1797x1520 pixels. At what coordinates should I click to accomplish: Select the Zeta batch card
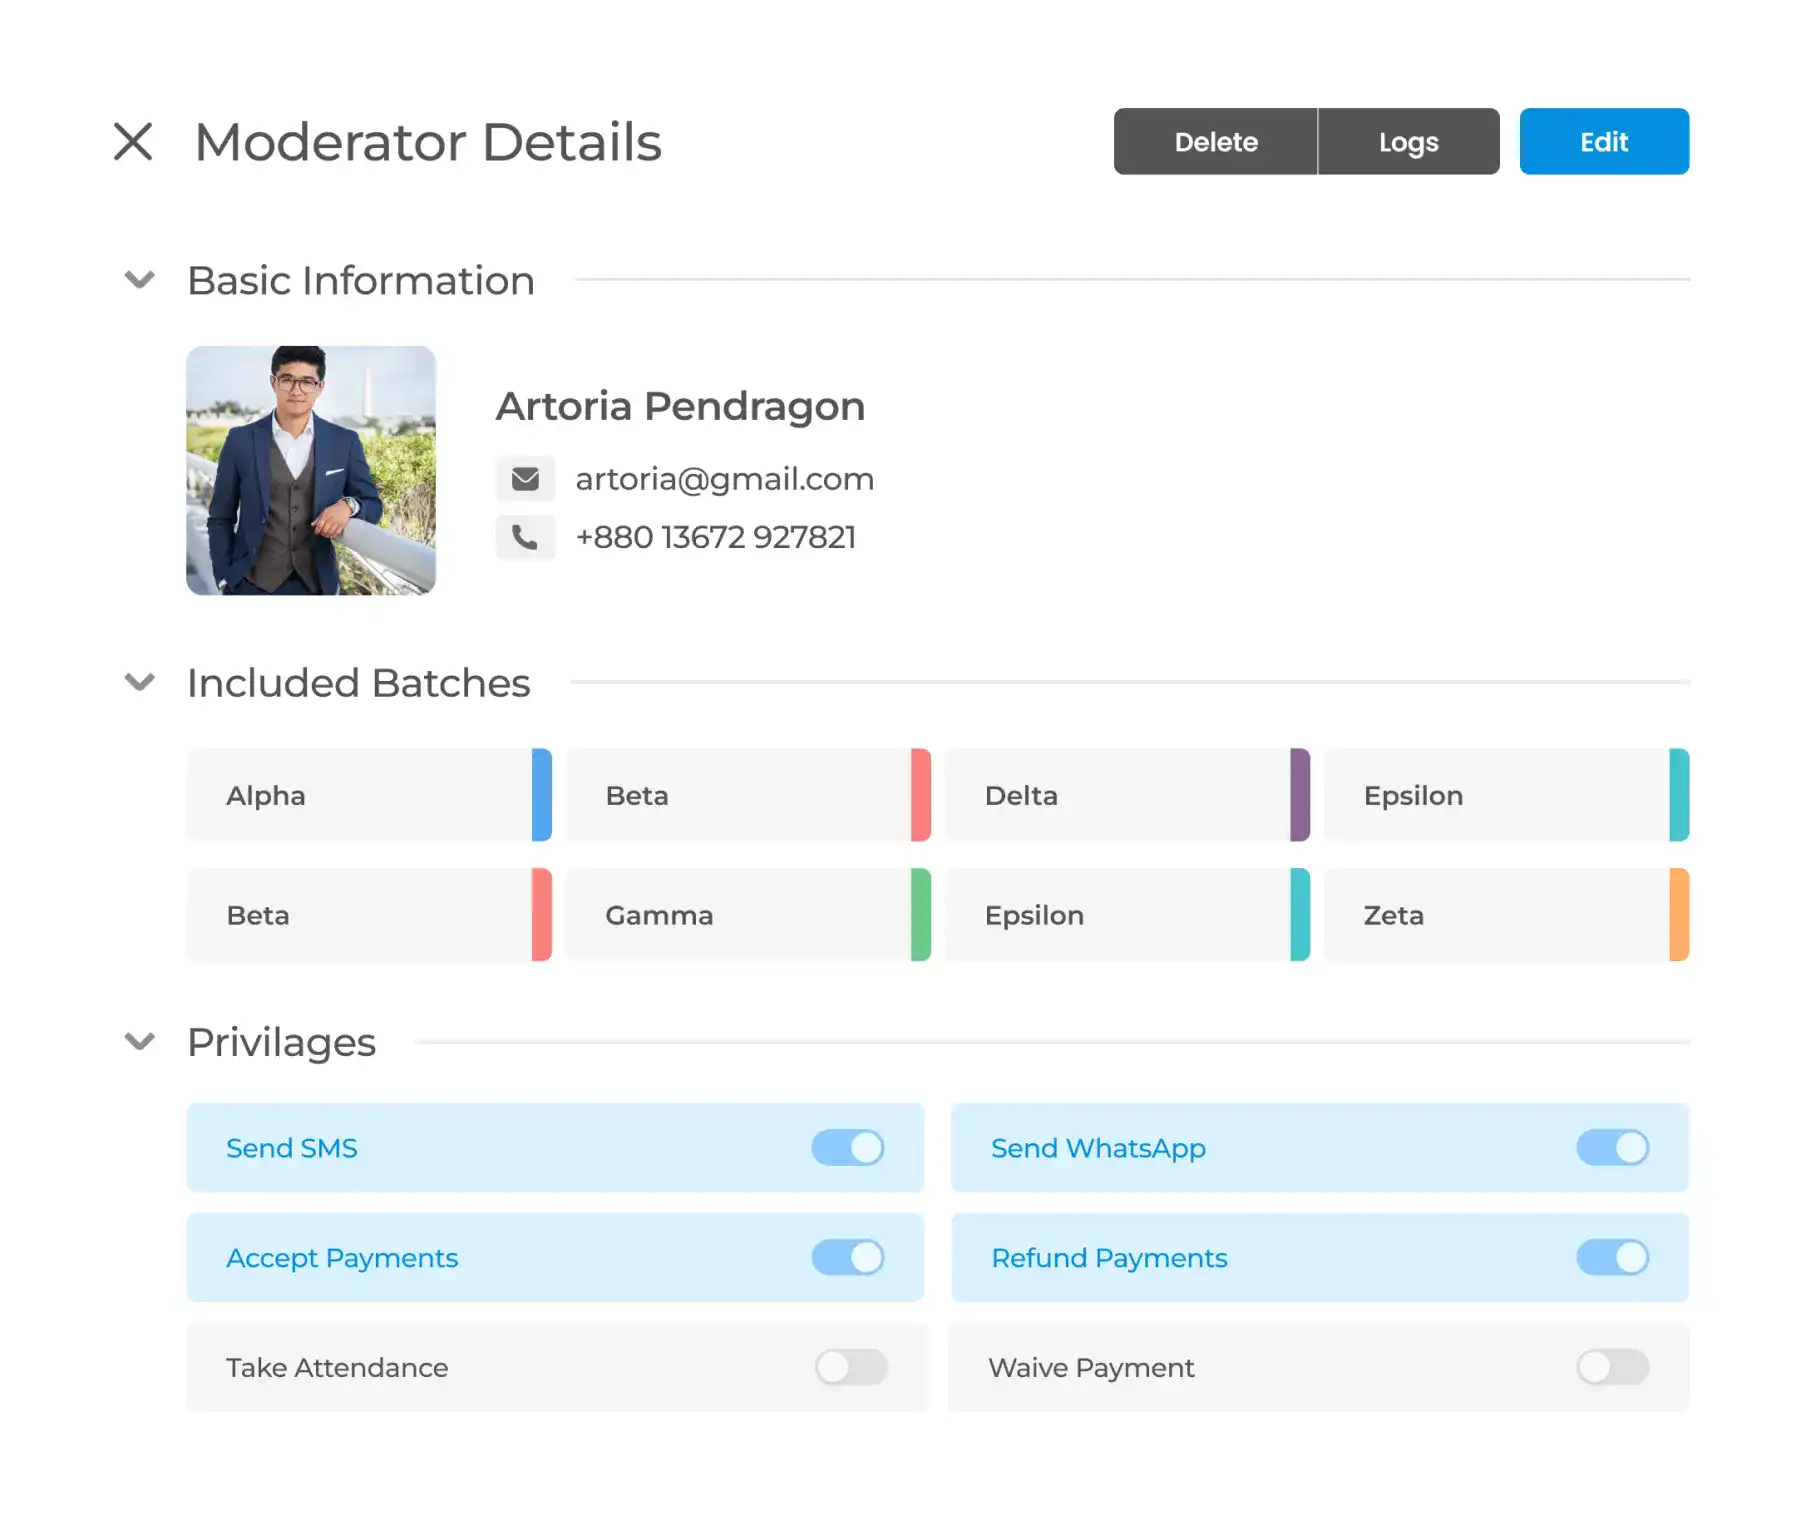[x=1496, y=915]
